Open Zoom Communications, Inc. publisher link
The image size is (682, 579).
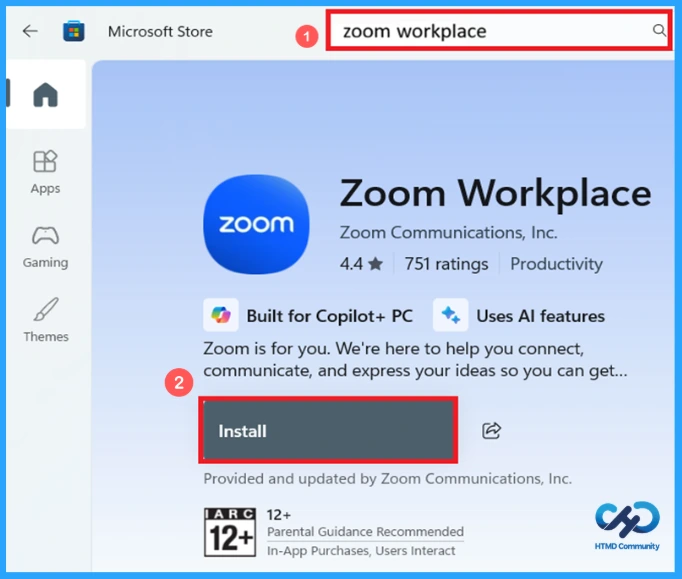tap(448, 233)
